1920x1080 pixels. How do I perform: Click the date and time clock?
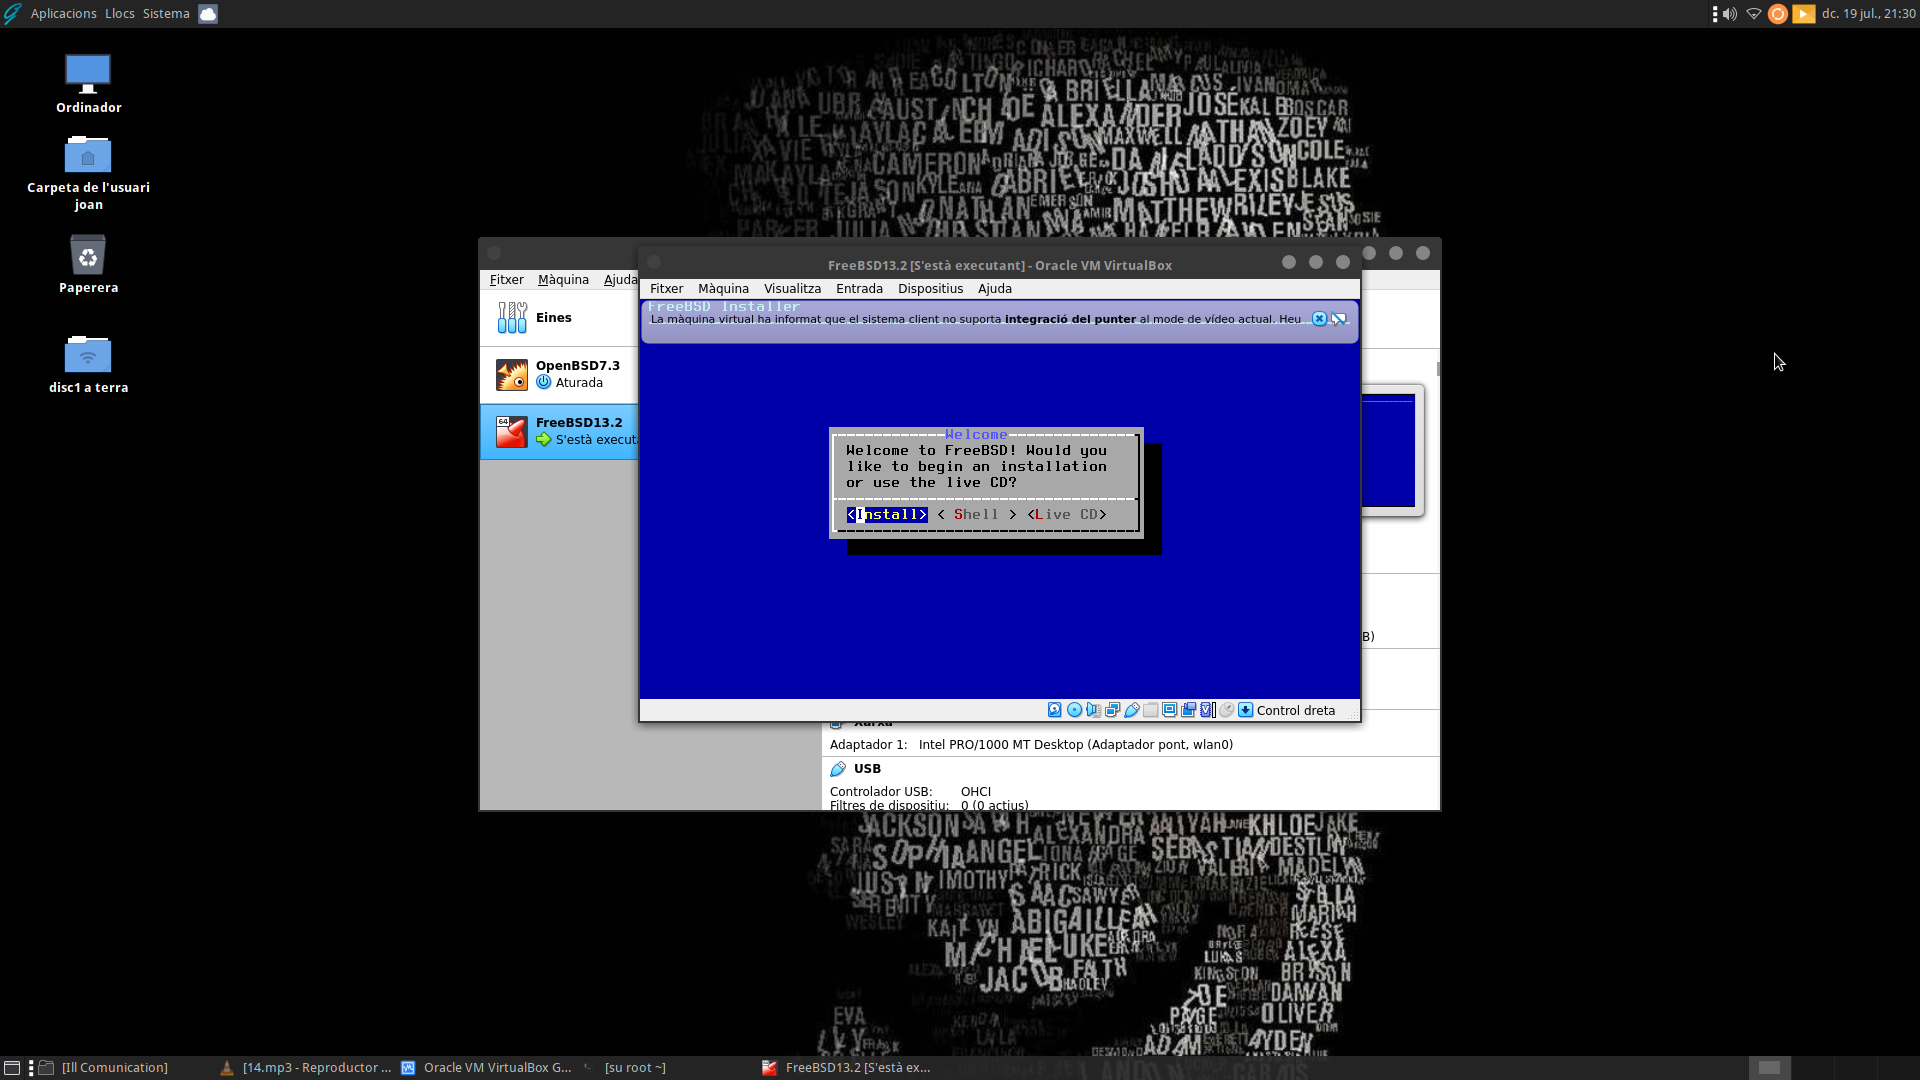tap(1868, 14)
